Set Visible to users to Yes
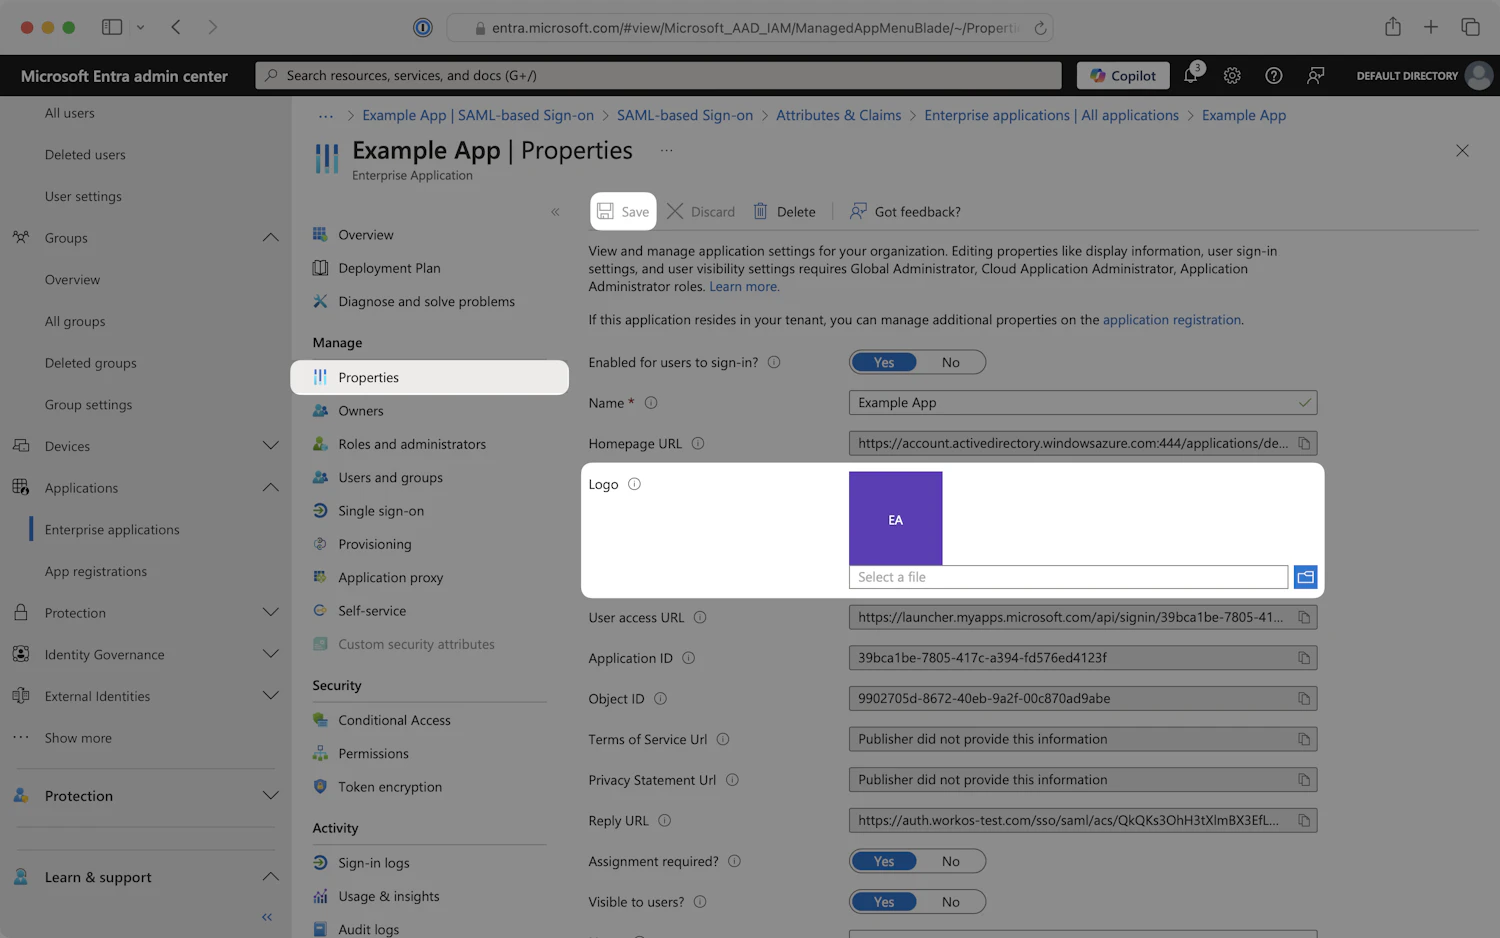 coord(884,902)
